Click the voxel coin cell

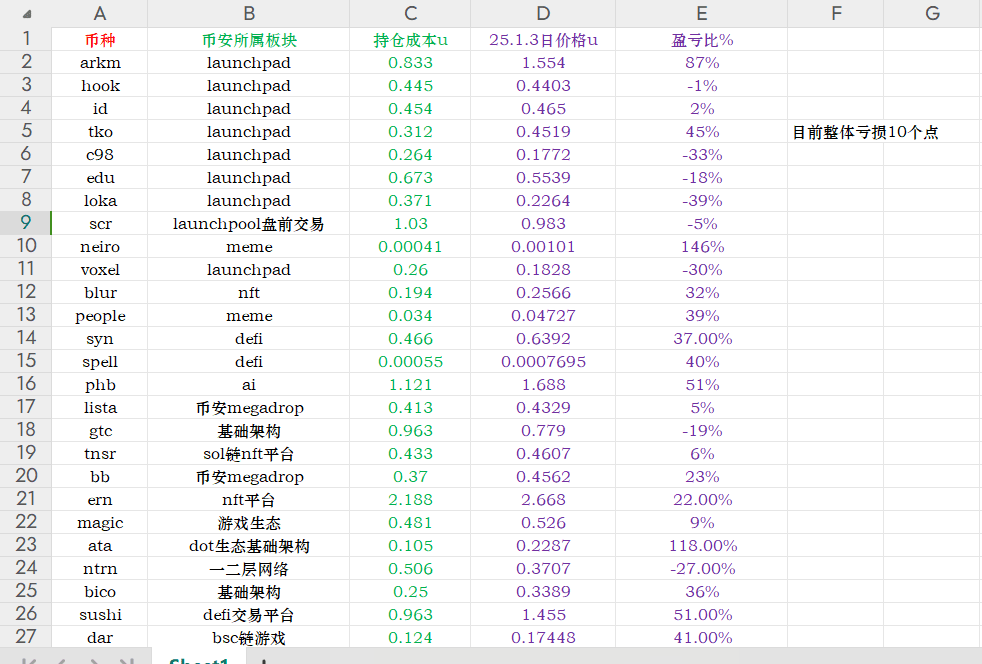click(x=100, y=269)
